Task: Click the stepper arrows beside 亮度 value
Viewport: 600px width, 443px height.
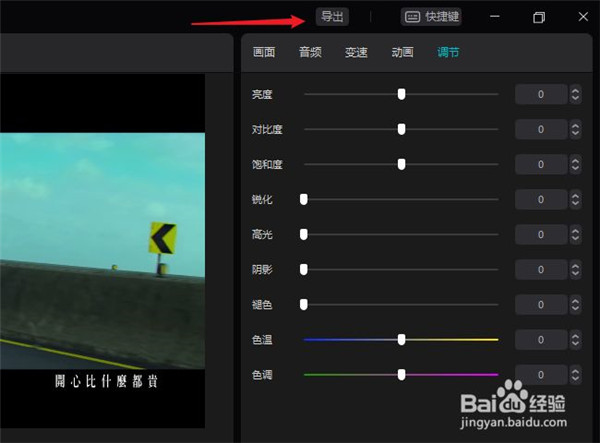Action: [574, 95]
